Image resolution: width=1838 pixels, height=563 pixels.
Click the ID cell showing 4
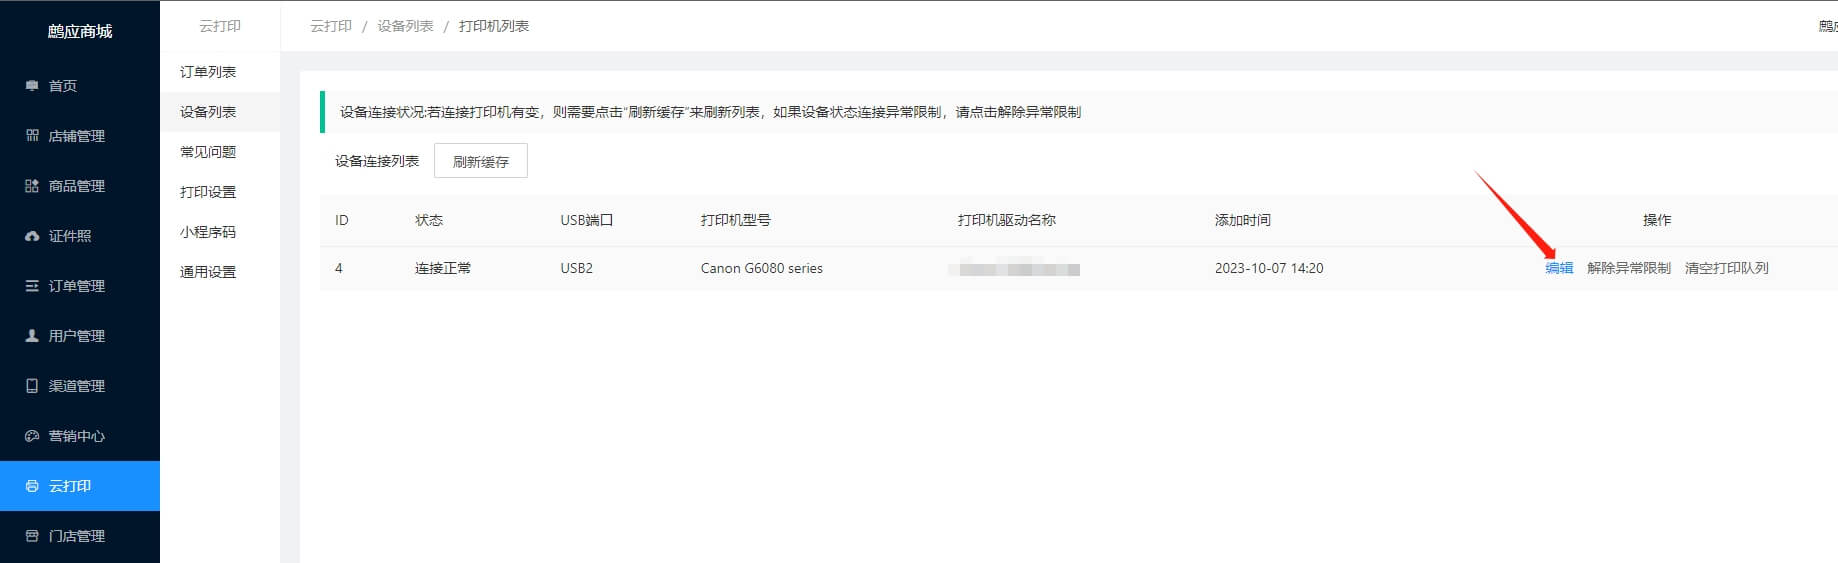click(339, 268)
